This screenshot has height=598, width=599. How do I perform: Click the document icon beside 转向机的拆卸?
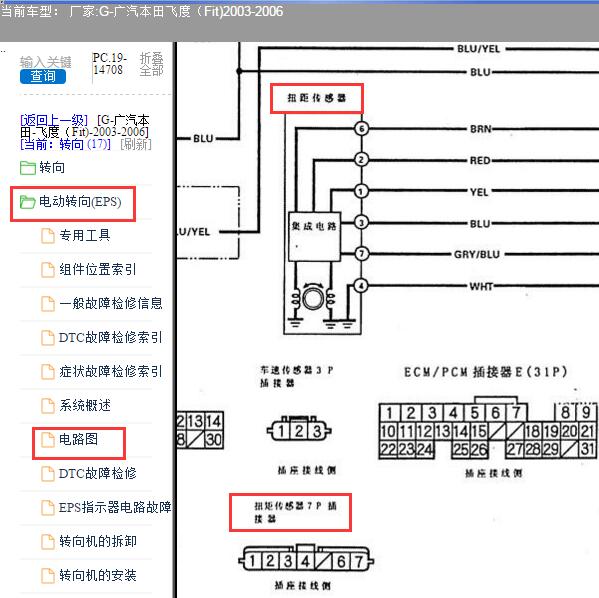pyautogui.click(x=48, y=541)
